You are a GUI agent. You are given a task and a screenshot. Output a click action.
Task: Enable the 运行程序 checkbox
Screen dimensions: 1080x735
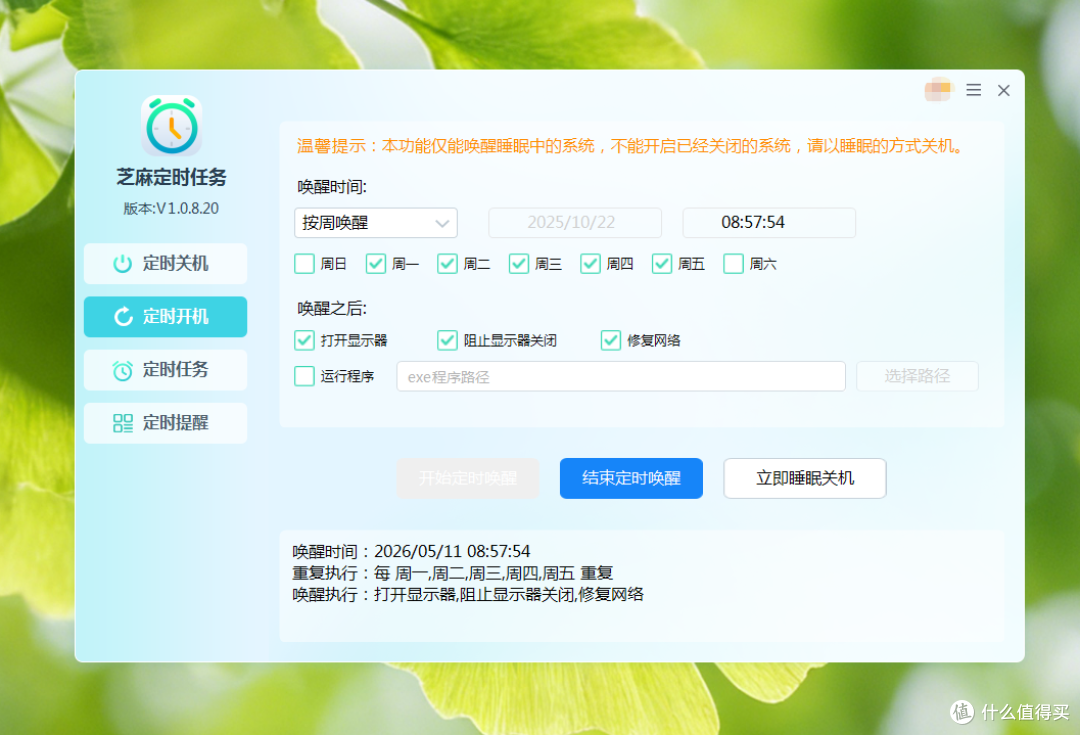(x=304, y=376)
